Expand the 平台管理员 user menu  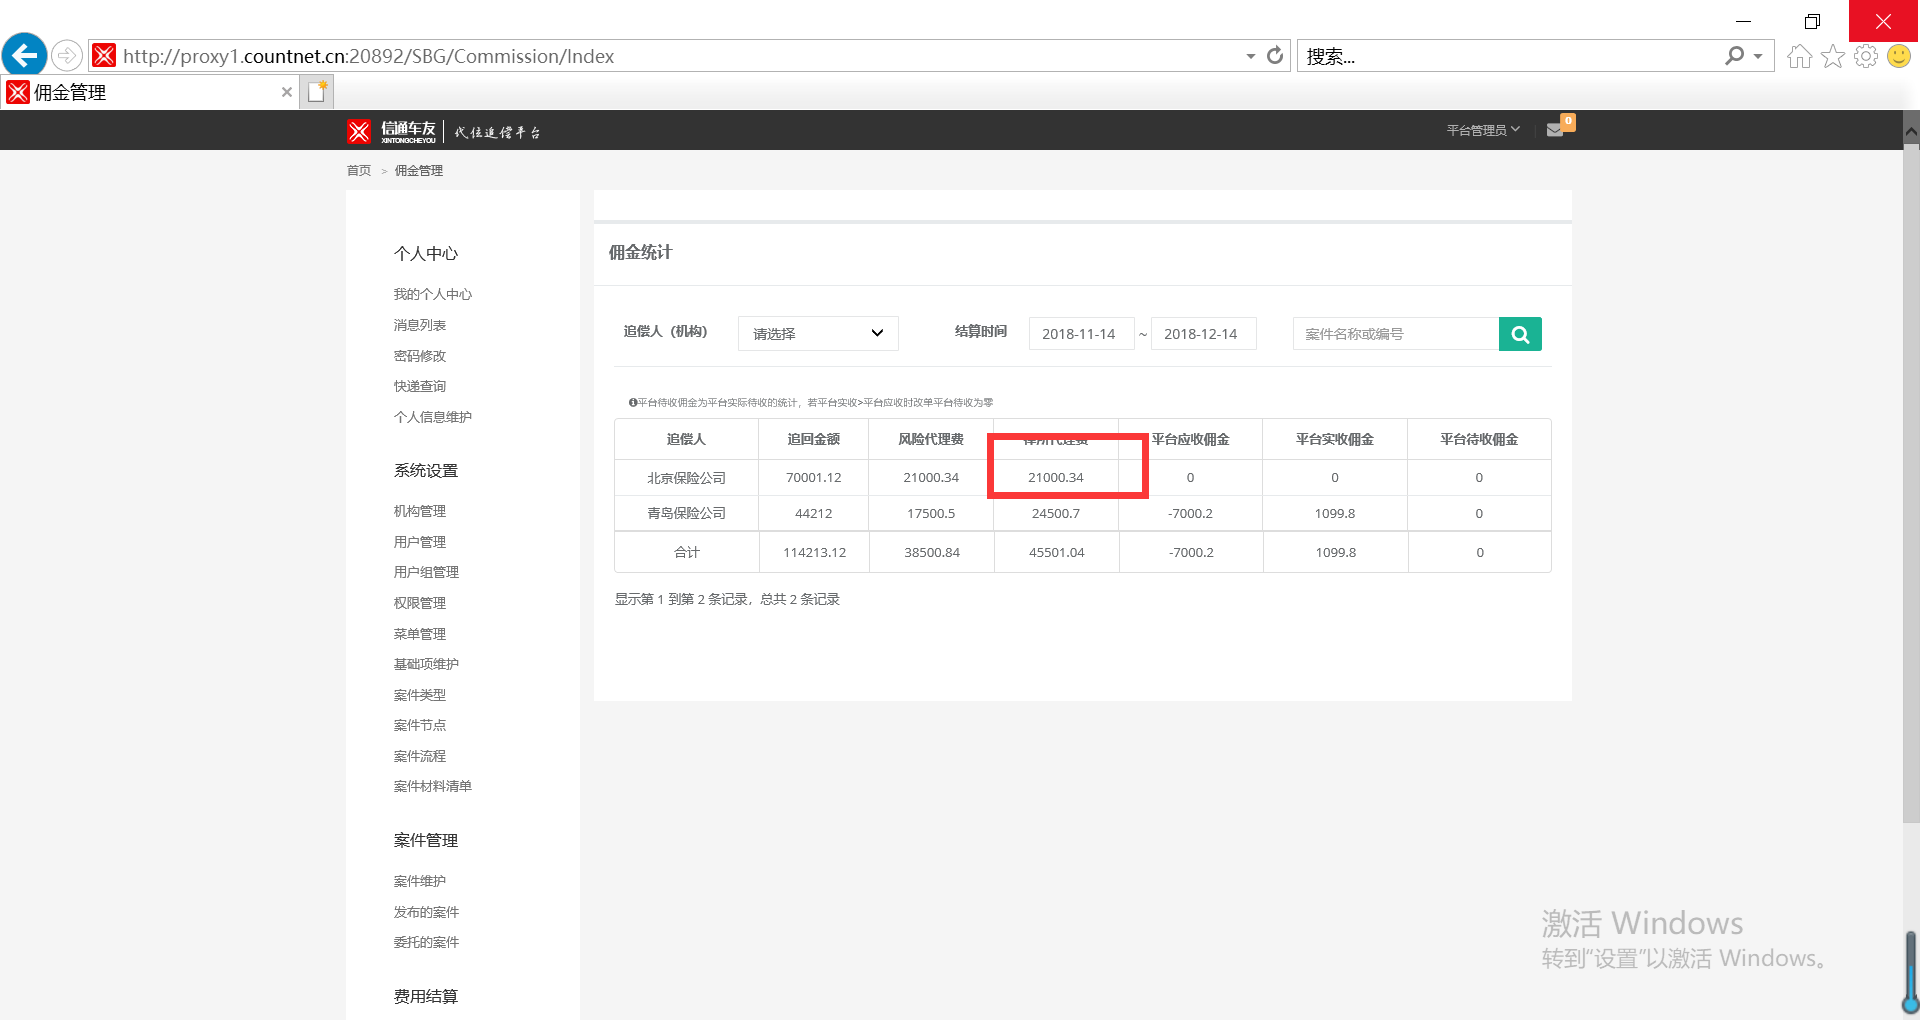[1482, 130]
